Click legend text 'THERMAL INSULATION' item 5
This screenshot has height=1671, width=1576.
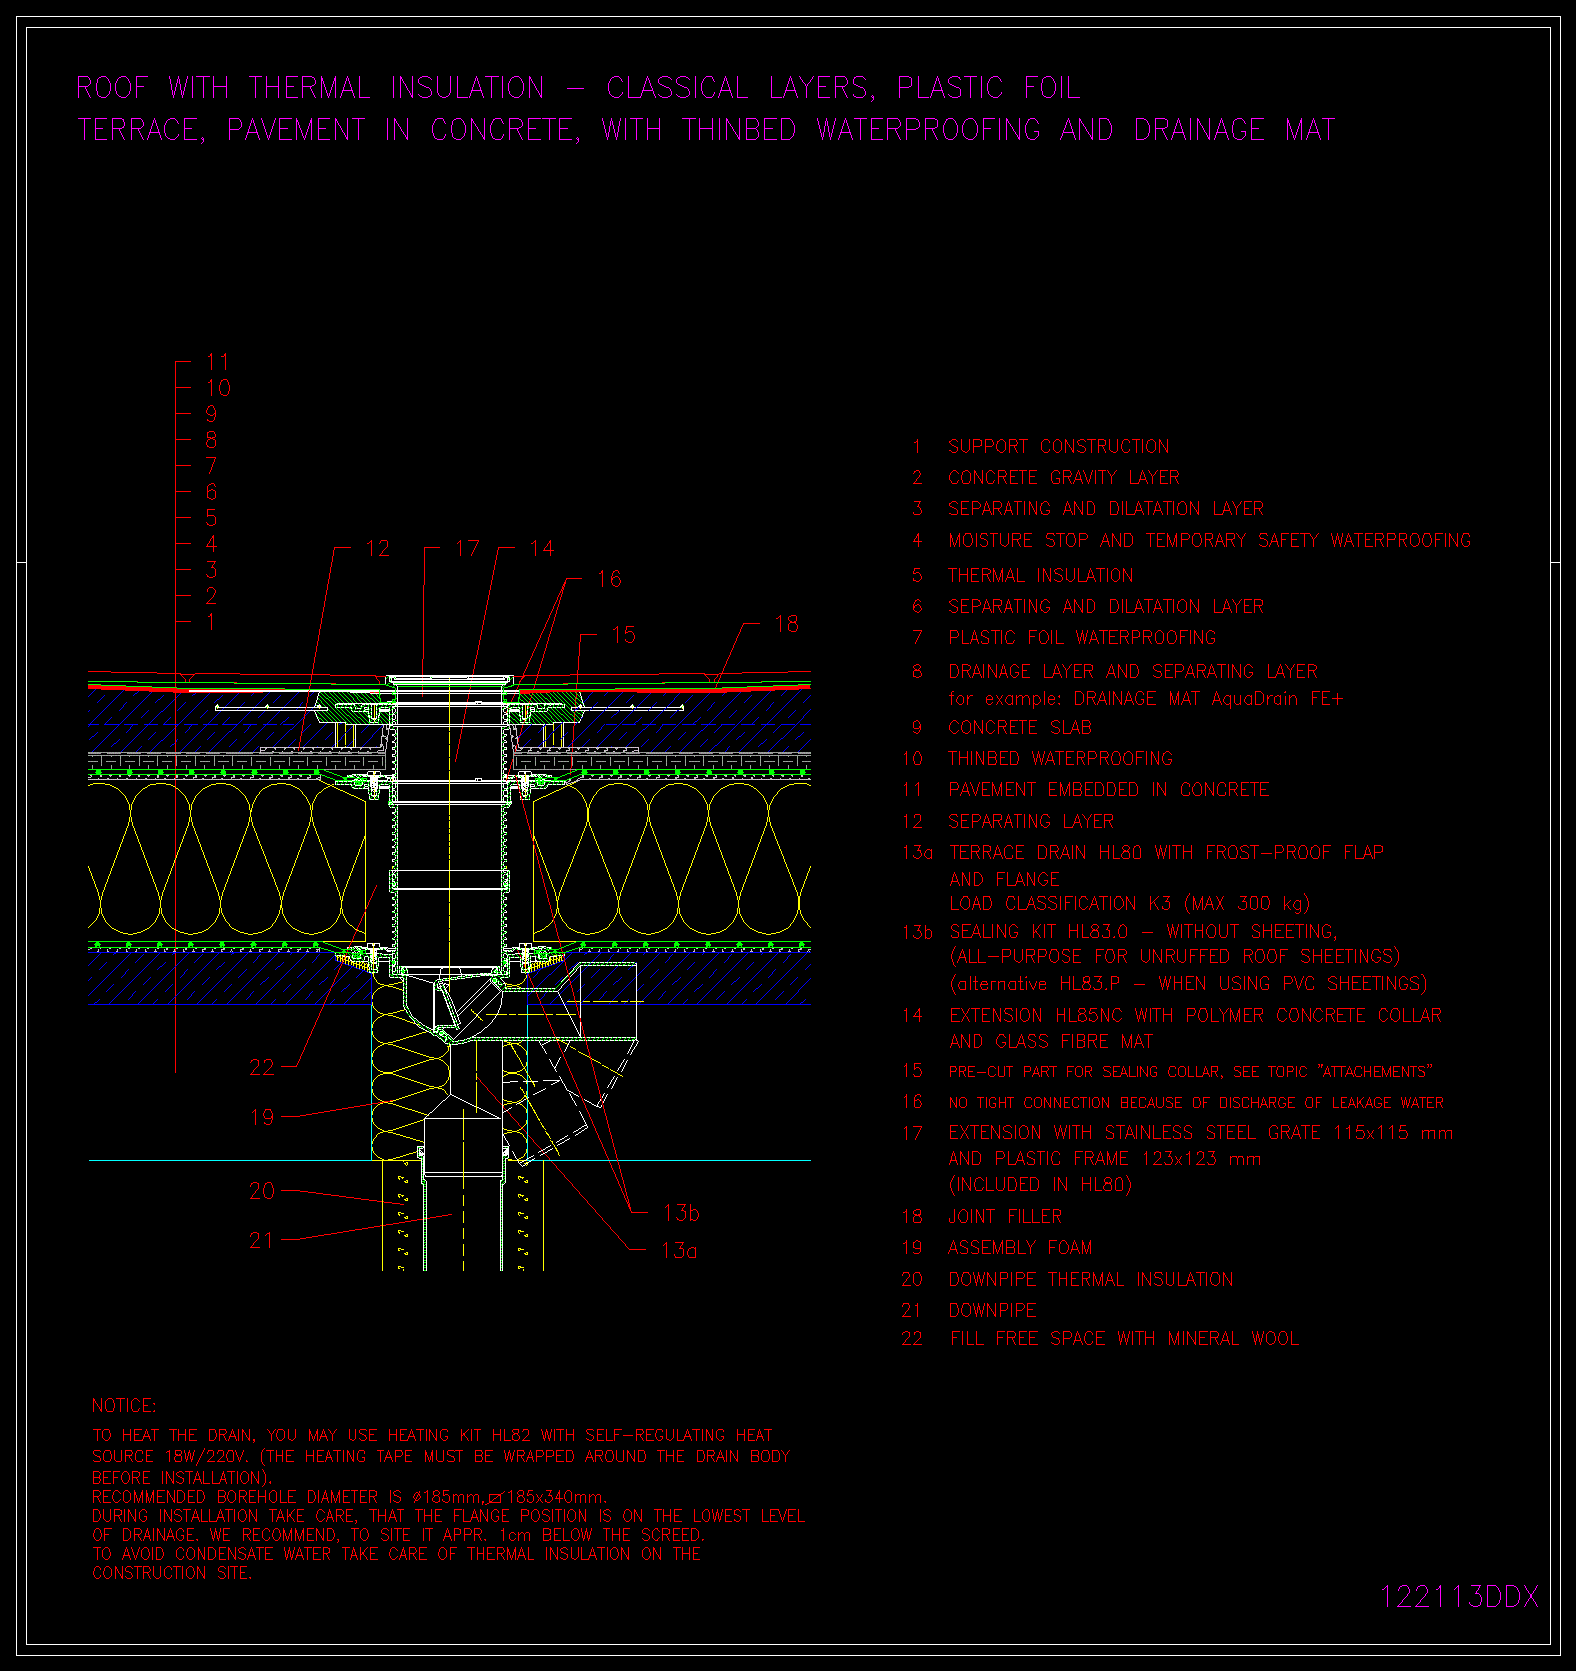tap(1041, 576)
